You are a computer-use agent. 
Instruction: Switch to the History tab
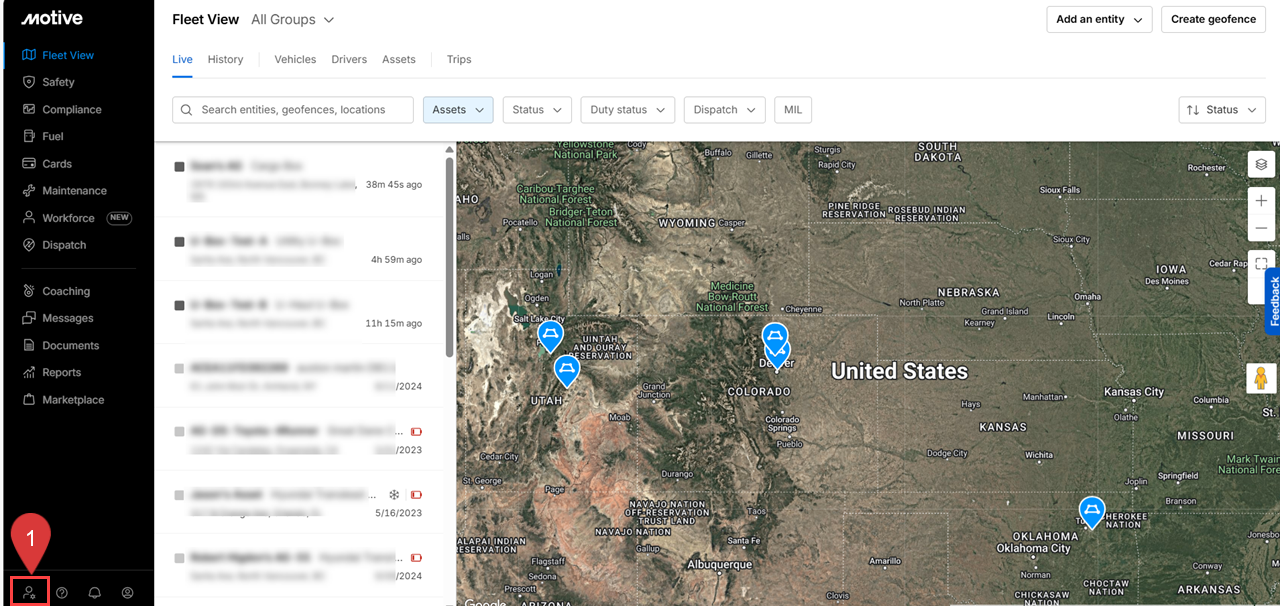[x=226, y=59]
